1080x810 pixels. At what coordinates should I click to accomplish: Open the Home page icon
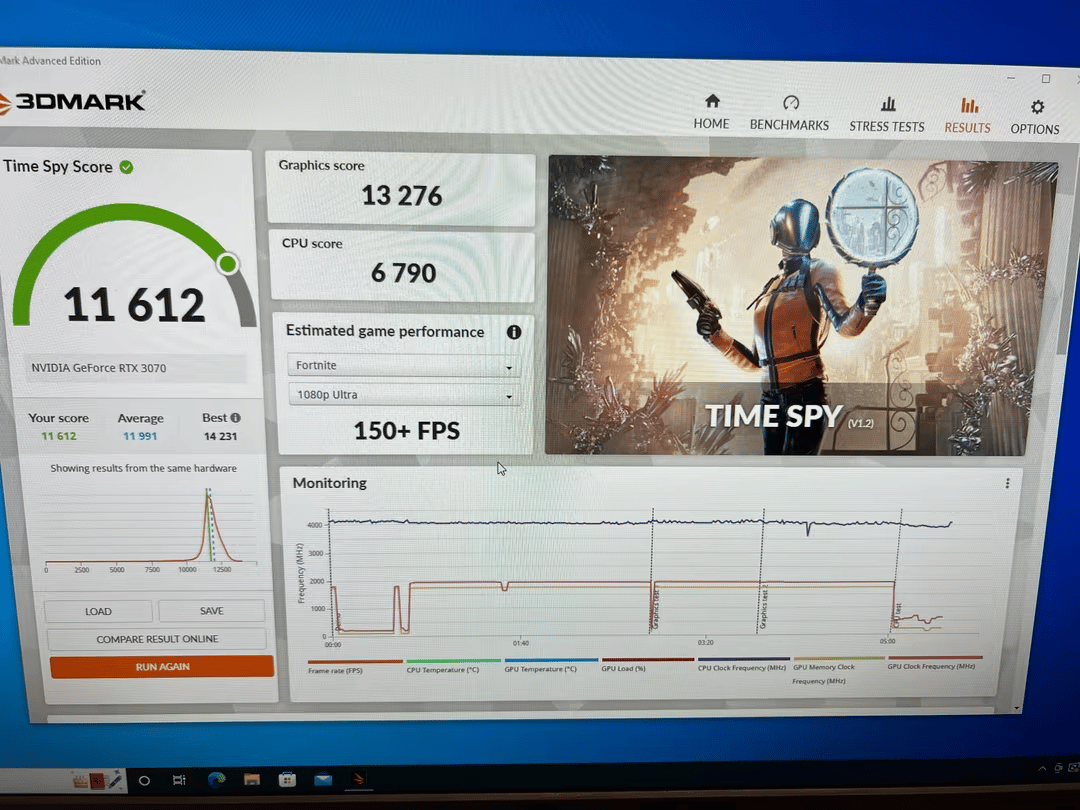712,101
